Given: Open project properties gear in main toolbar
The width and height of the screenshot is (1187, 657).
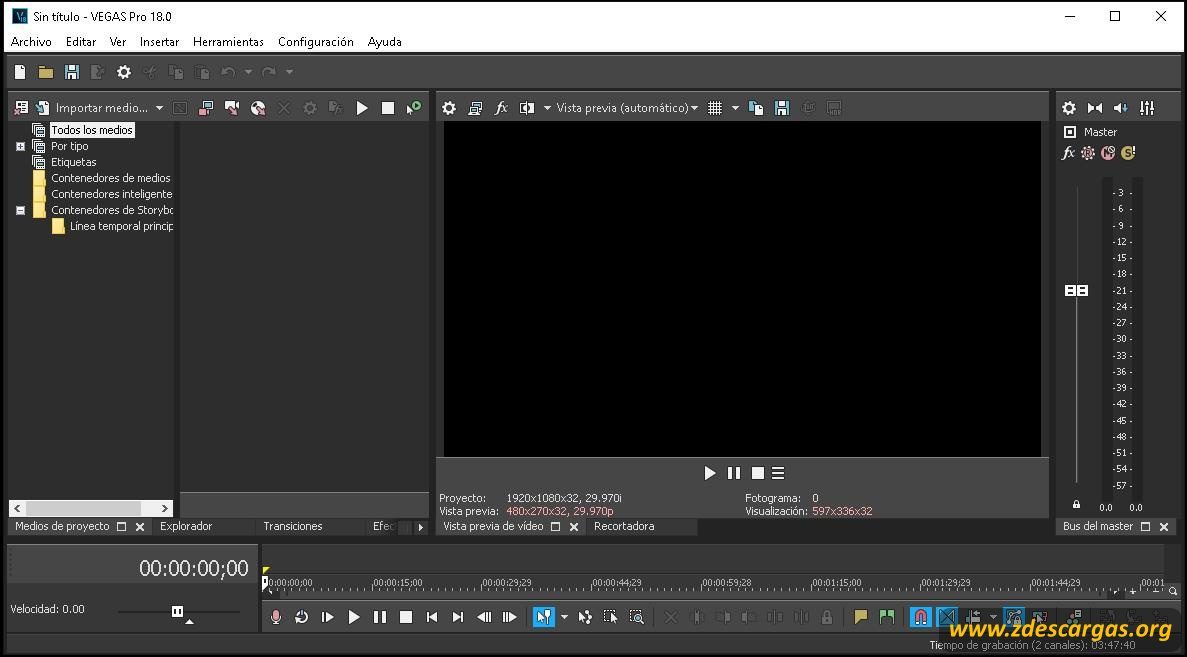Looking at the screenshot, I should tap(123, 72).
